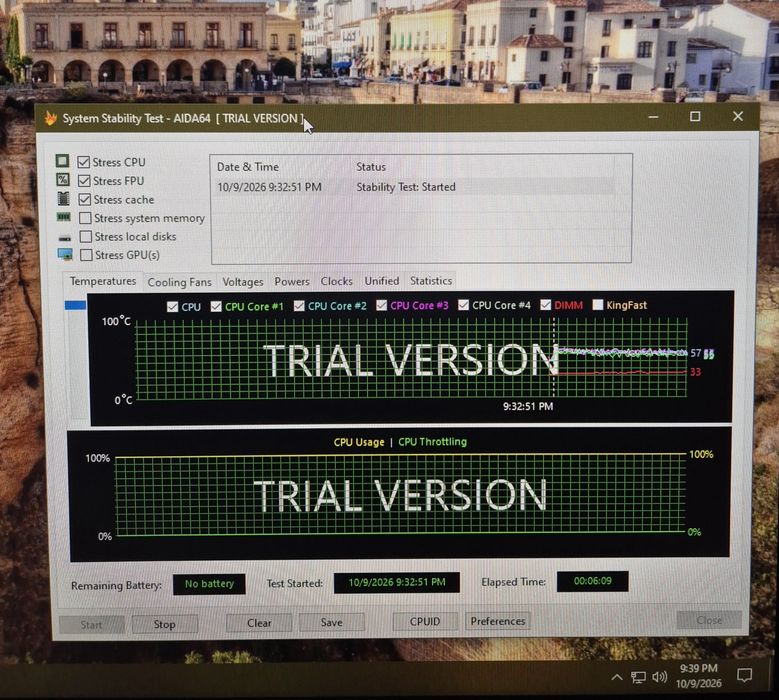The height and width of the screenshot is (700, 779).
Task: Click the chip icon beside Stress cache
Action: [x=64, y=198]
